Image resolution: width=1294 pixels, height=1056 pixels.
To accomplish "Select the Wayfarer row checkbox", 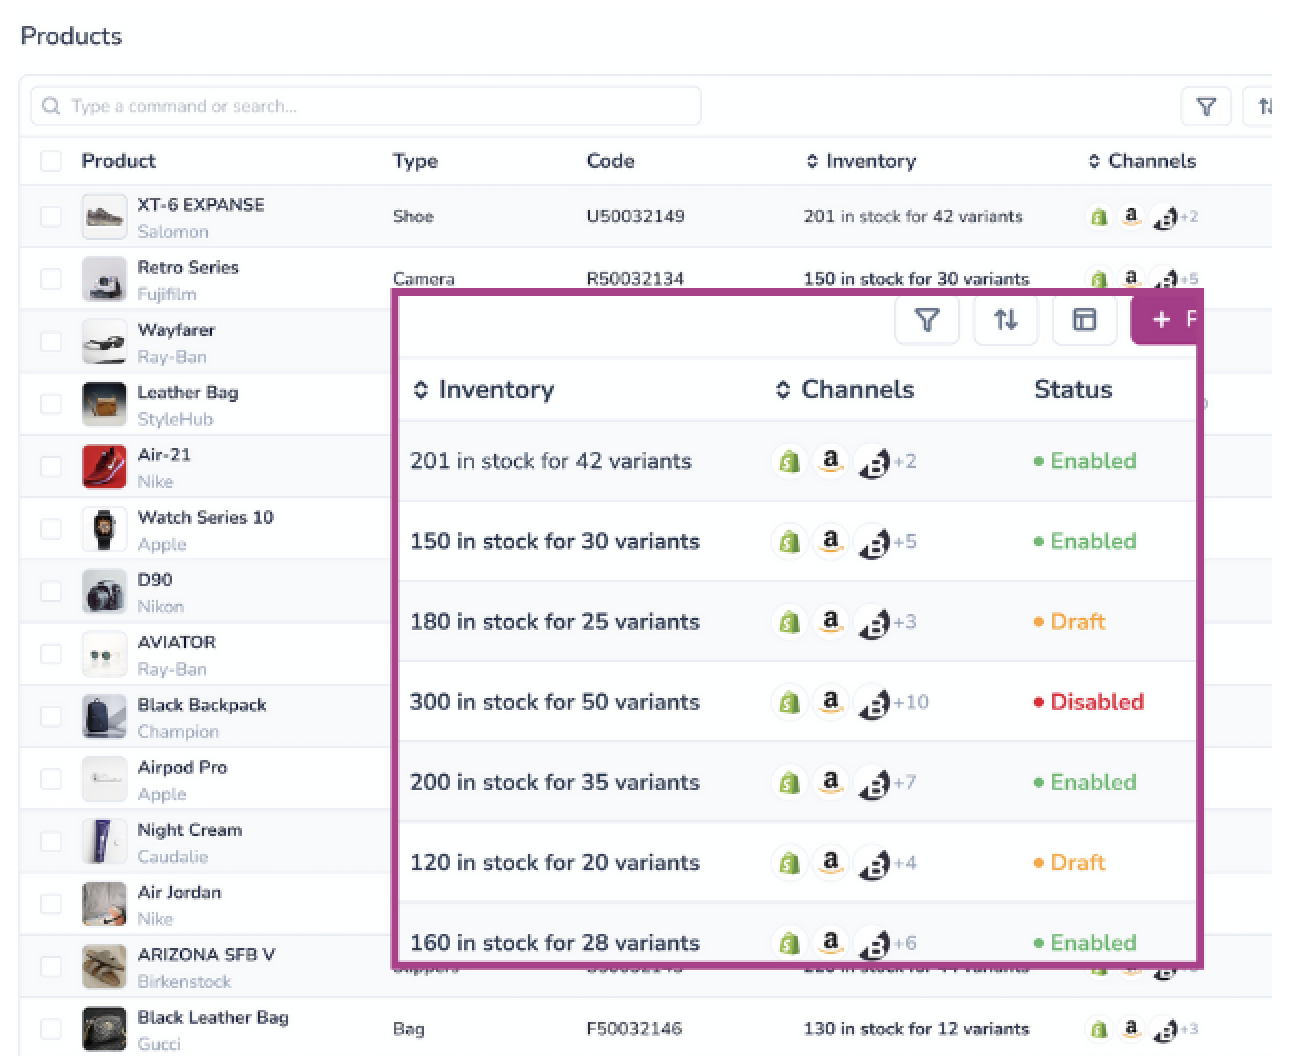I will coord(51,342).
